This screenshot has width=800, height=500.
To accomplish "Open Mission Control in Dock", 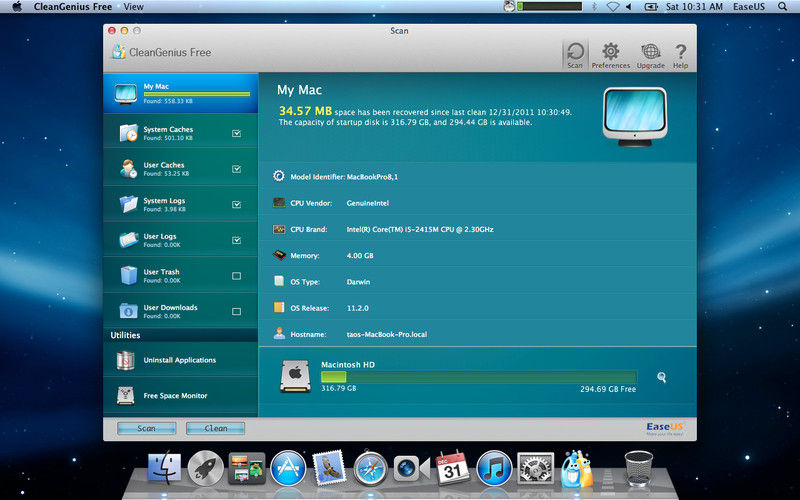I will click(x=247, y=468).
